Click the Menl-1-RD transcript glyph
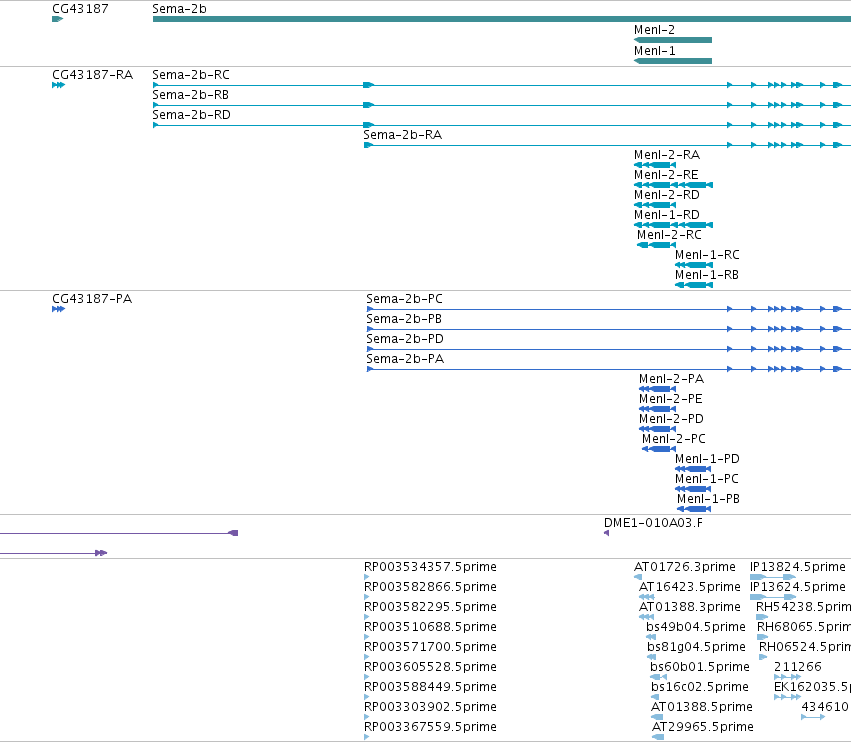Screen dimensions: 851x742 [673, 225]
